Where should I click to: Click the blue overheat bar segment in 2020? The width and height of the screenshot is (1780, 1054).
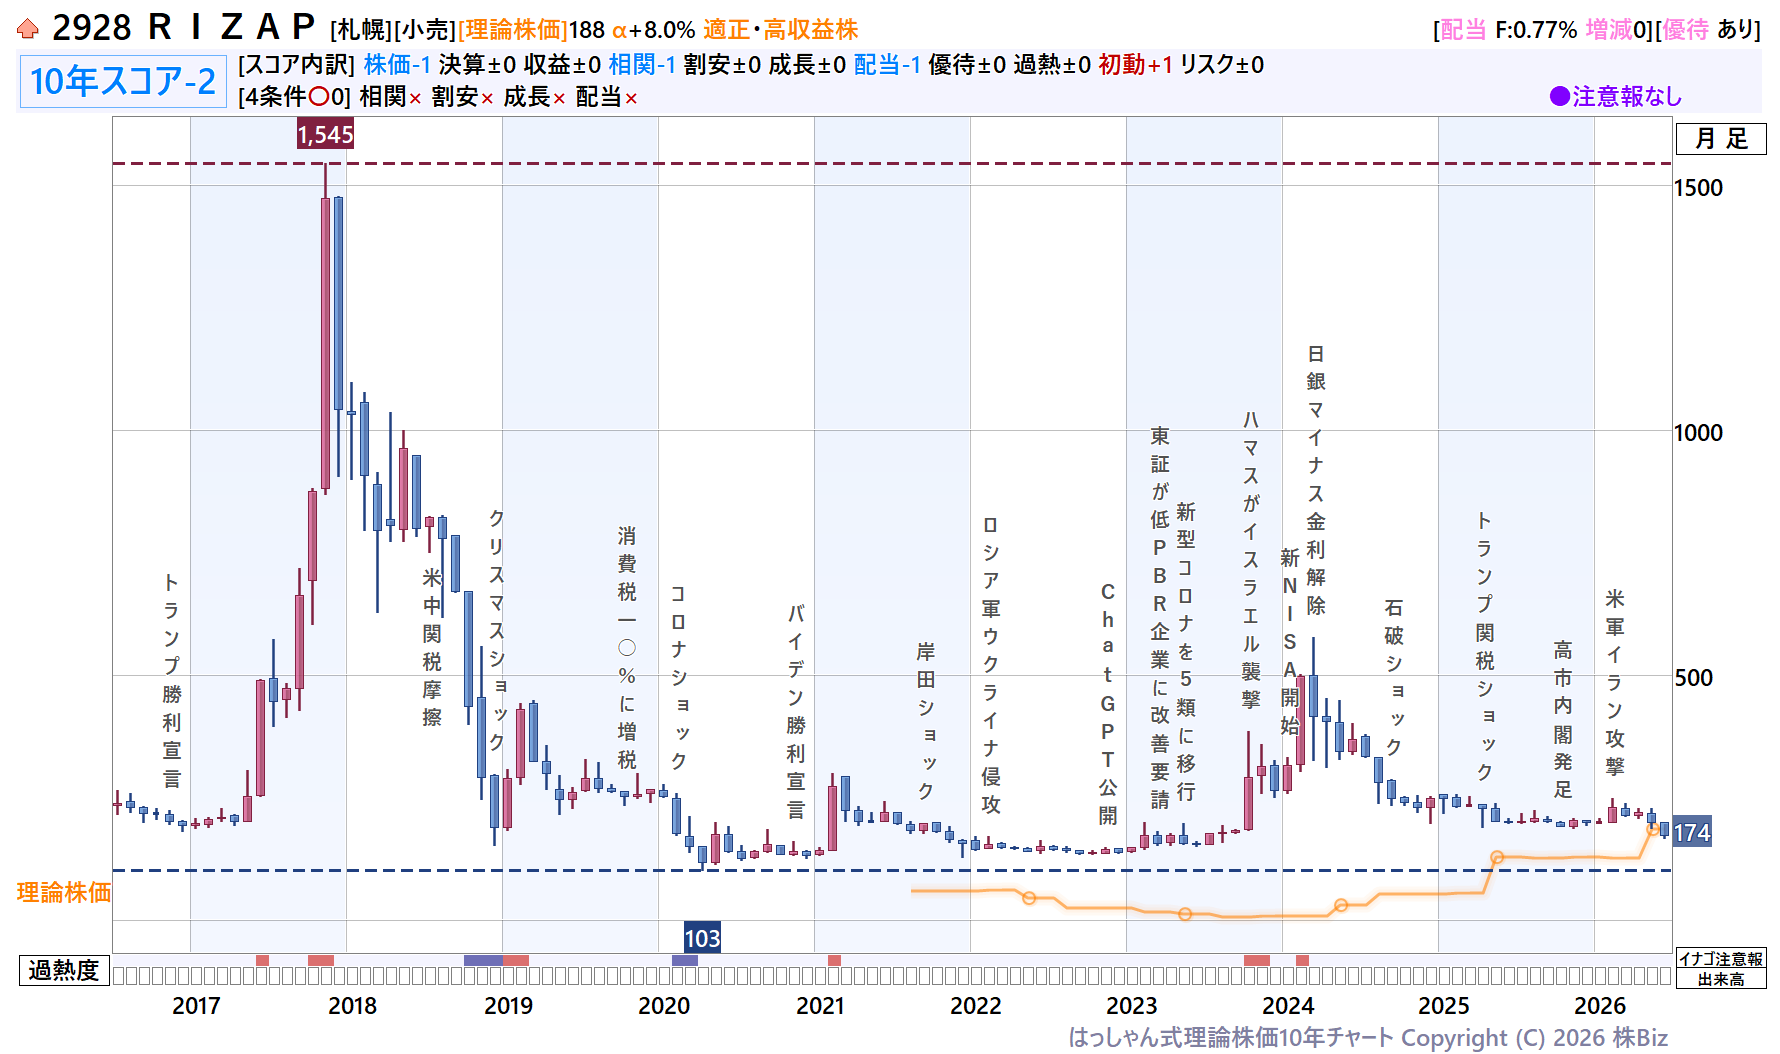[685, 961]
